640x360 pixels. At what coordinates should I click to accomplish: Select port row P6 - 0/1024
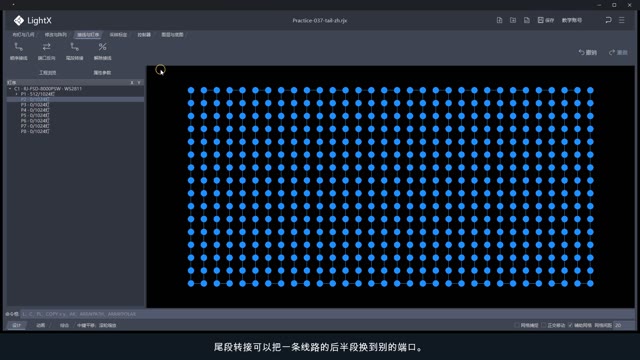[76, 121]
